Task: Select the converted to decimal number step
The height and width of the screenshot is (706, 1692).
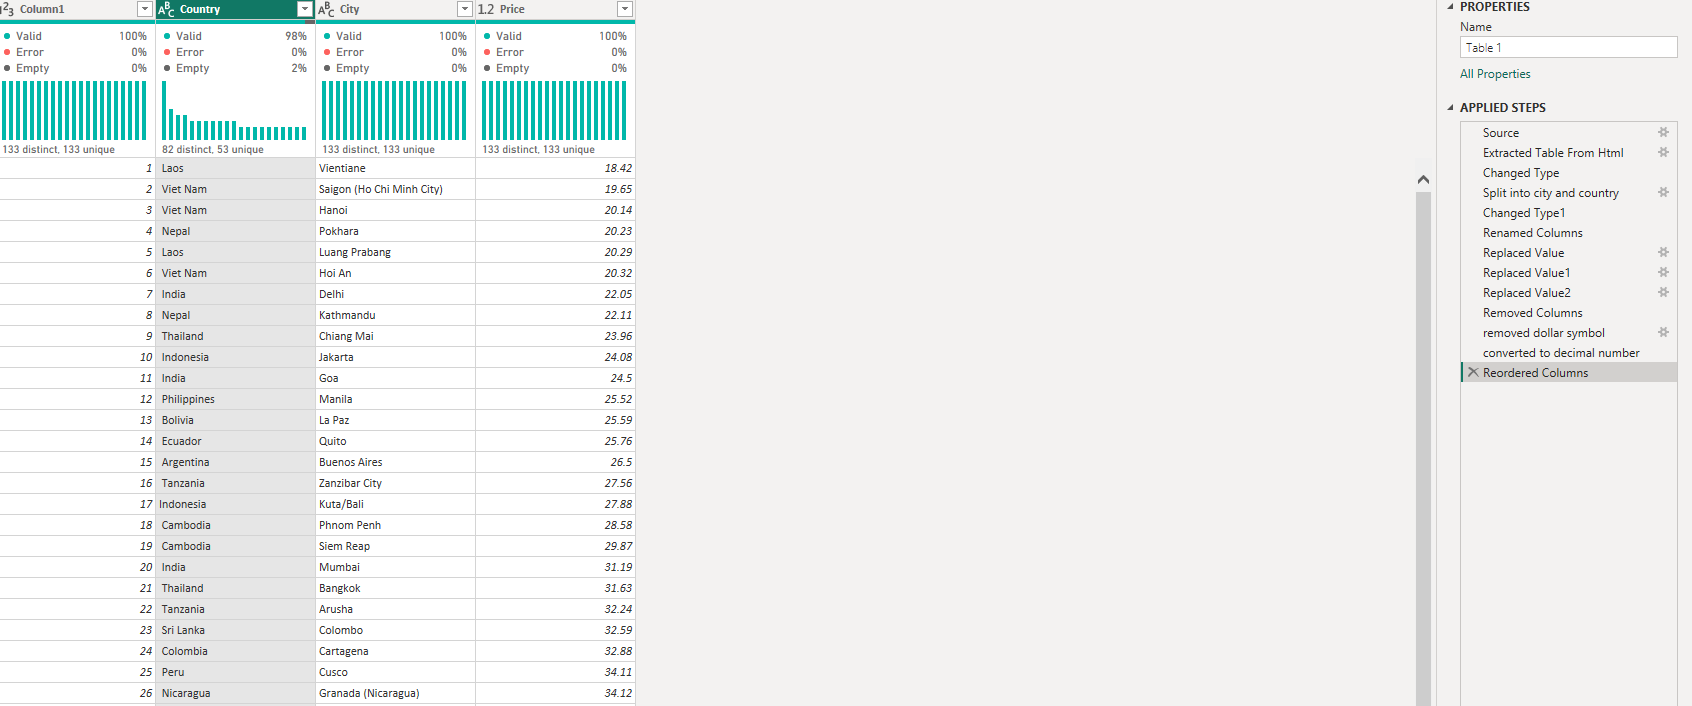Action: [x=1569, y=352]
